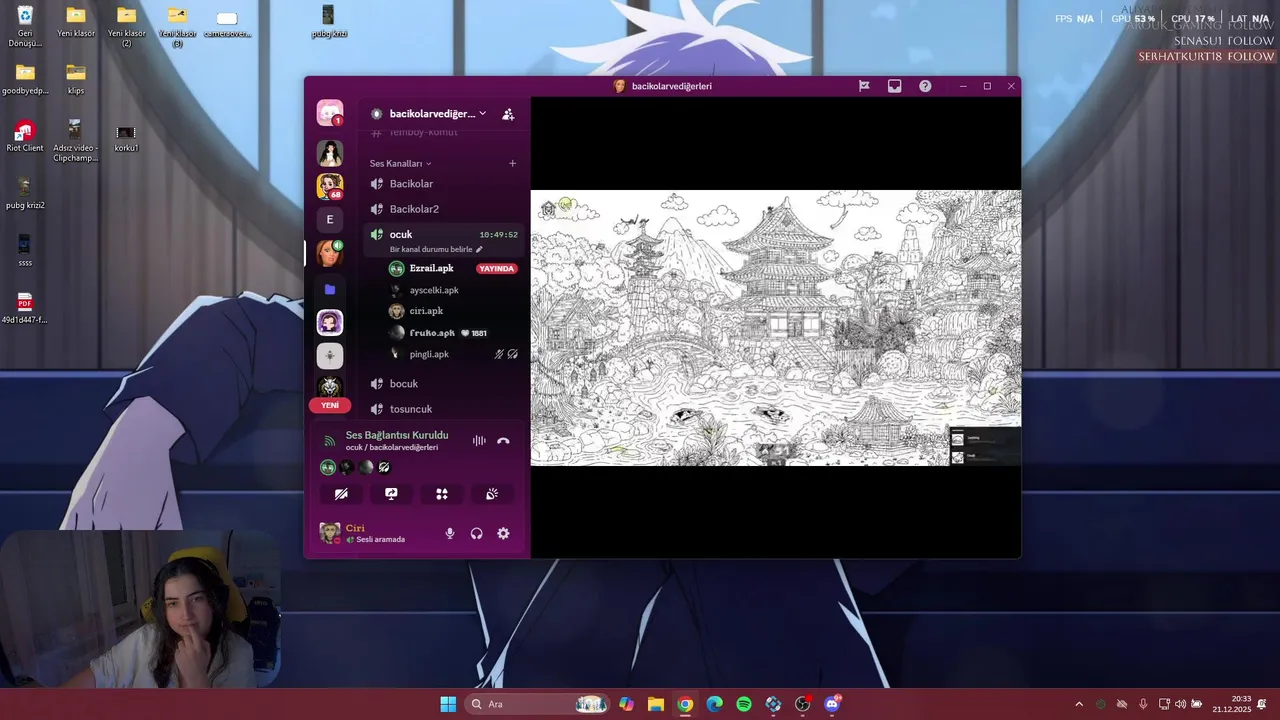Open the soundboard button
Screen dimensions: 1280x720
[x=492, y=494]
